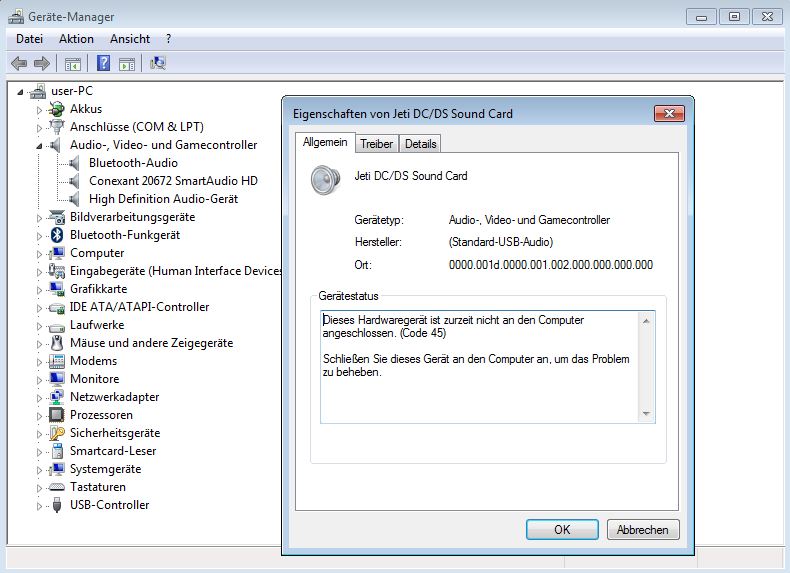
Task: Expand the Grafikkarte category
Action: 41,289
